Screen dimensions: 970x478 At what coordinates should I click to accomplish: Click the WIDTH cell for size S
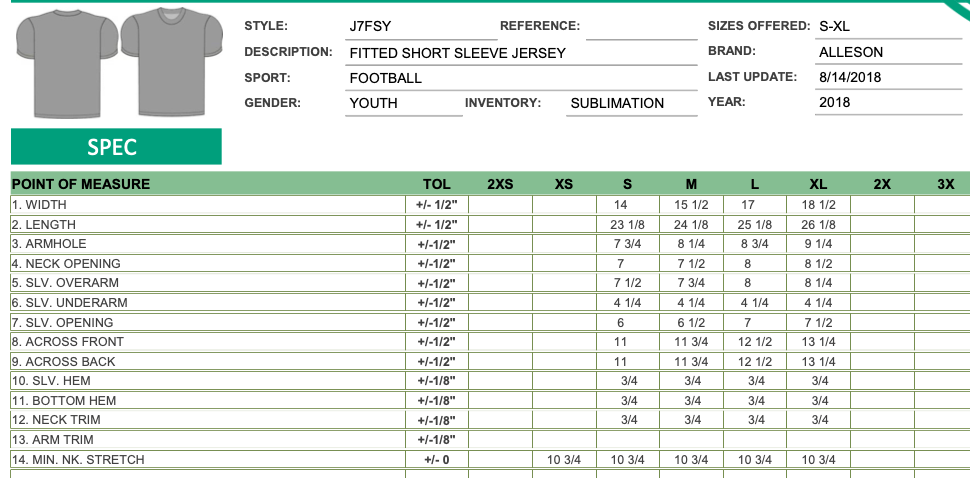(627, 205)
